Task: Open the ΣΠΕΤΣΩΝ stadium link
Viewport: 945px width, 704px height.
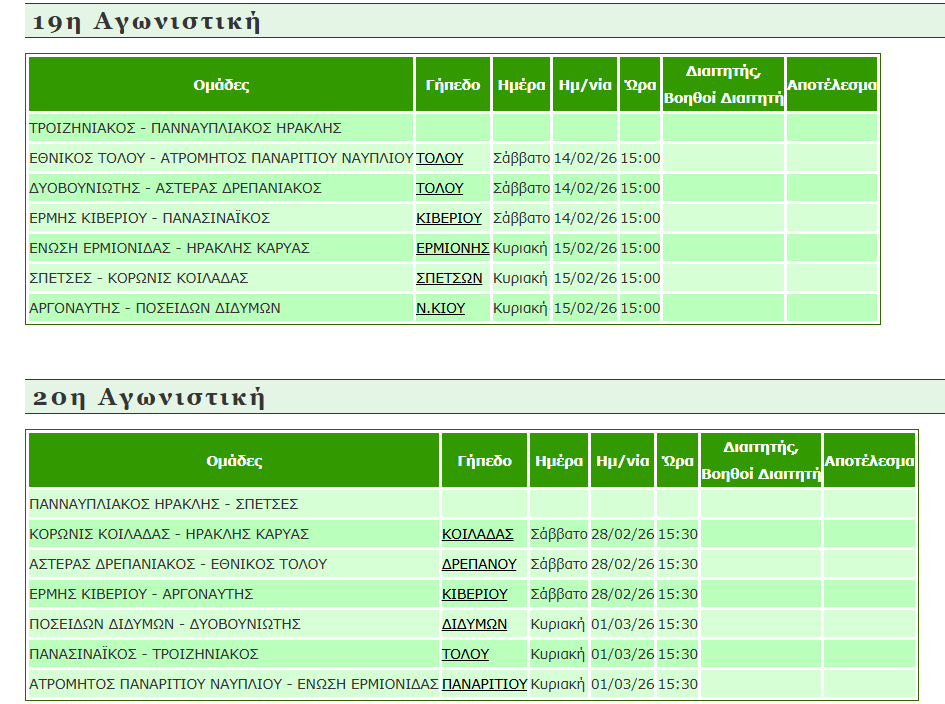Action: point(449,278)
